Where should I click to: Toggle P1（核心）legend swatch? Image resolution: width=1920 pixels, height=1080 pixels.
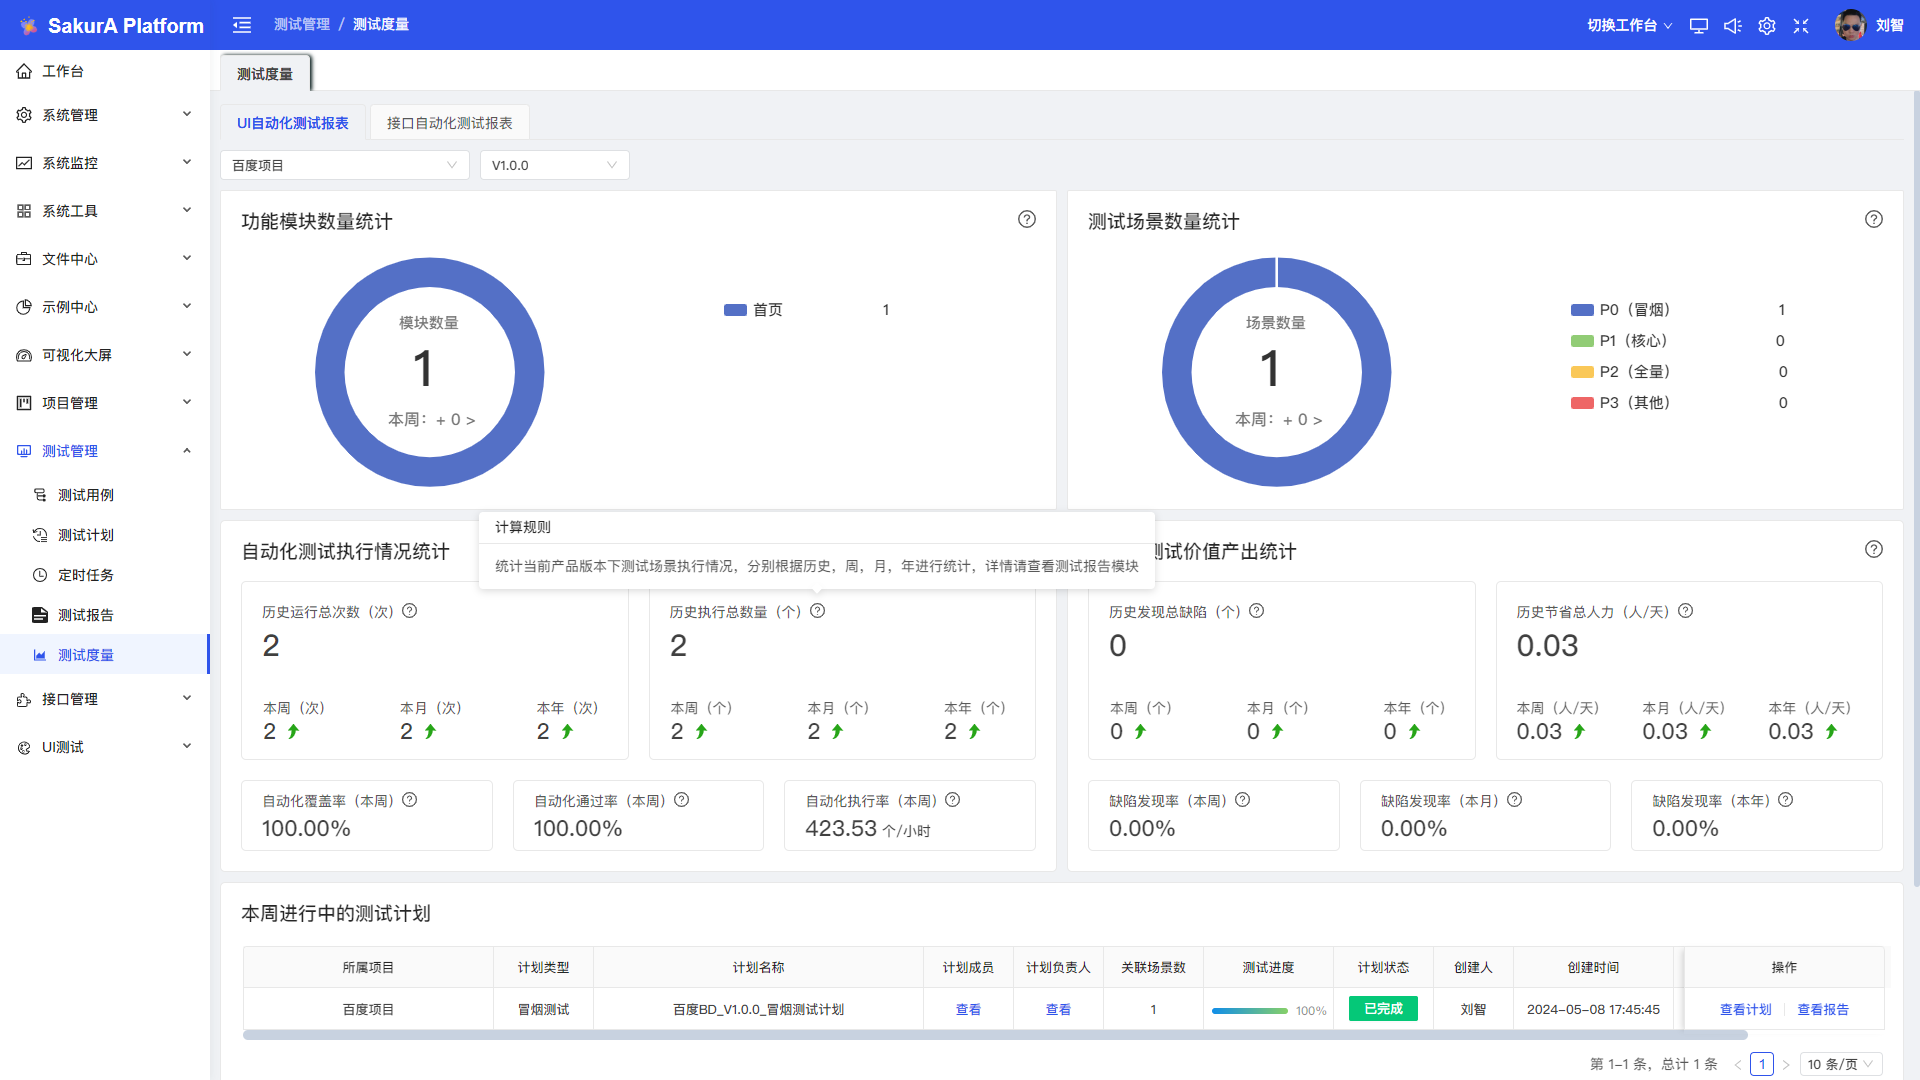click(x=1582, y=341)
